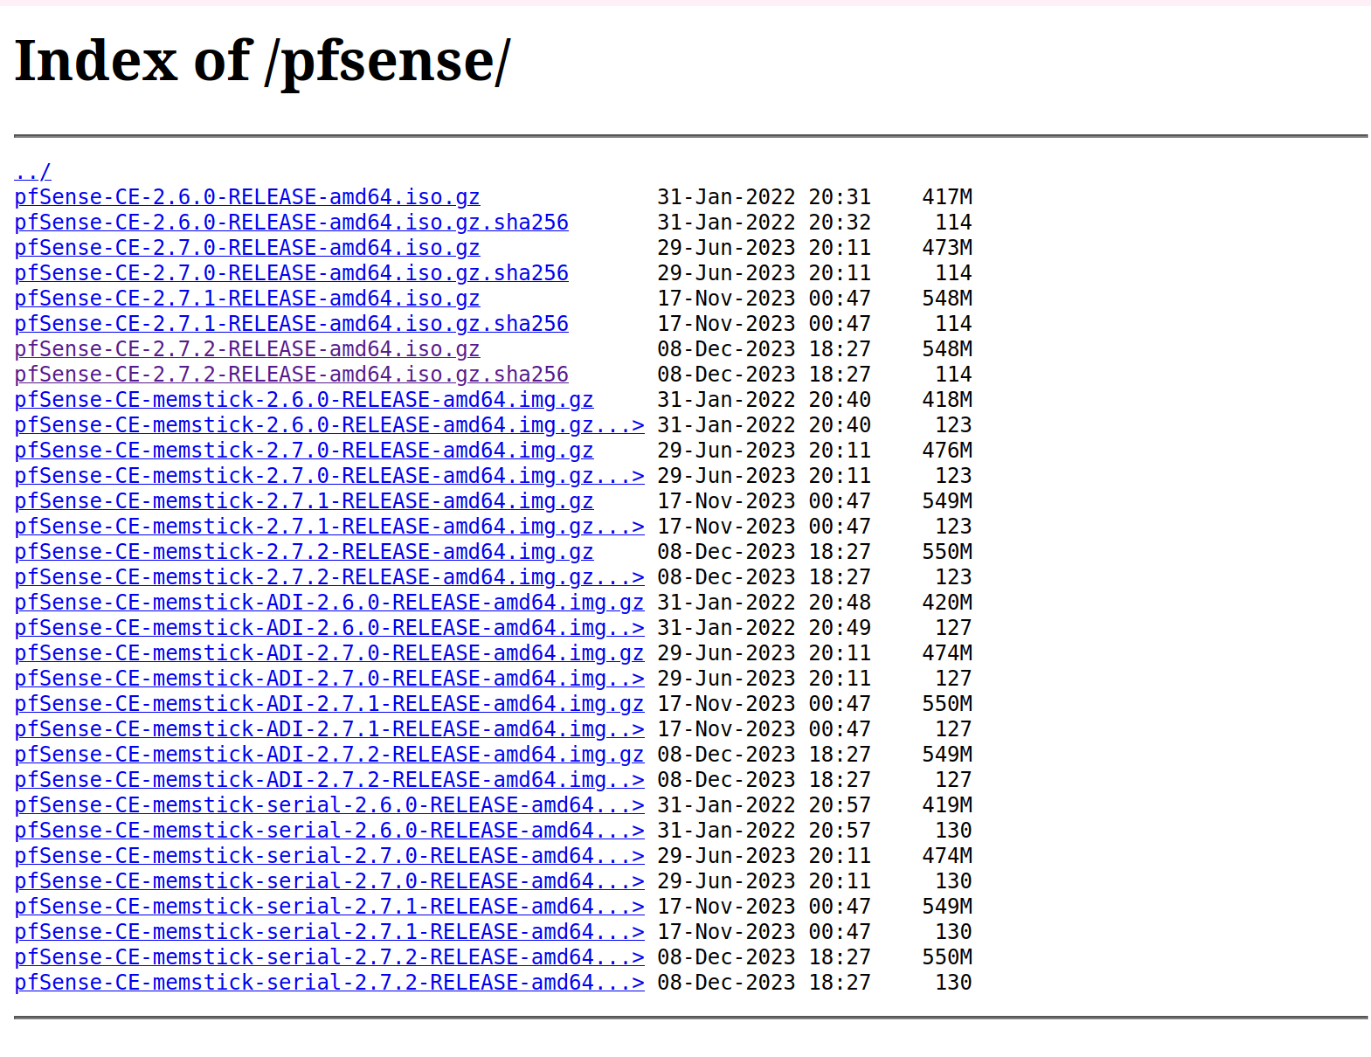
Task: Open the 2.7.0 iso.gz.sha256 checksum file
Action: coord(292,273)
